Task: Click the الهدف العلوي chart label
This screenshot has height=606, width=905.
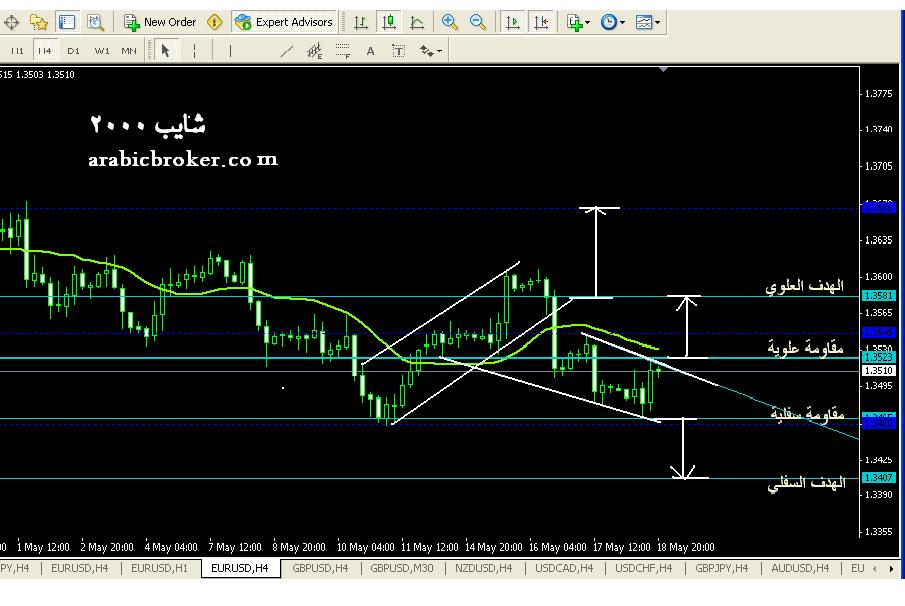Action: (x=805, y=286)
